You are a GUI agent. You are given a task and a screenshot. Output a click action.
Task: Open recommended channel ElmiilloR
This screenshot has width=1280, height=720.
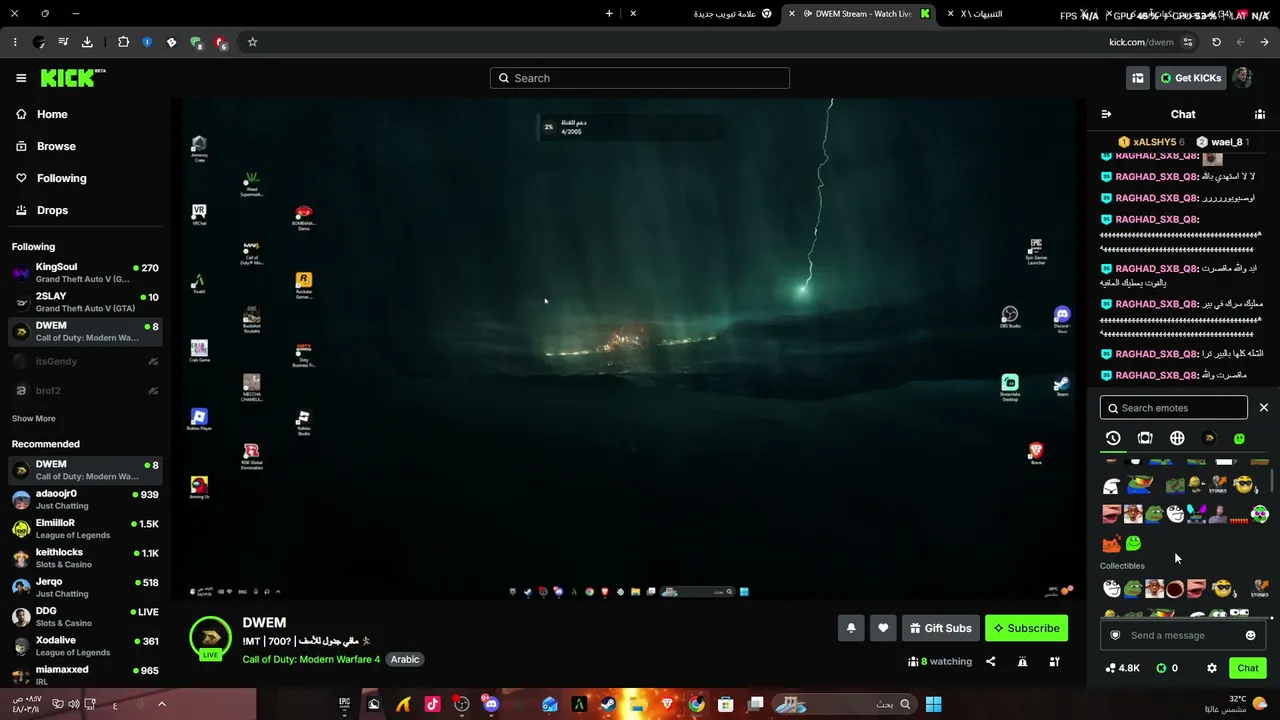point(85,529)
